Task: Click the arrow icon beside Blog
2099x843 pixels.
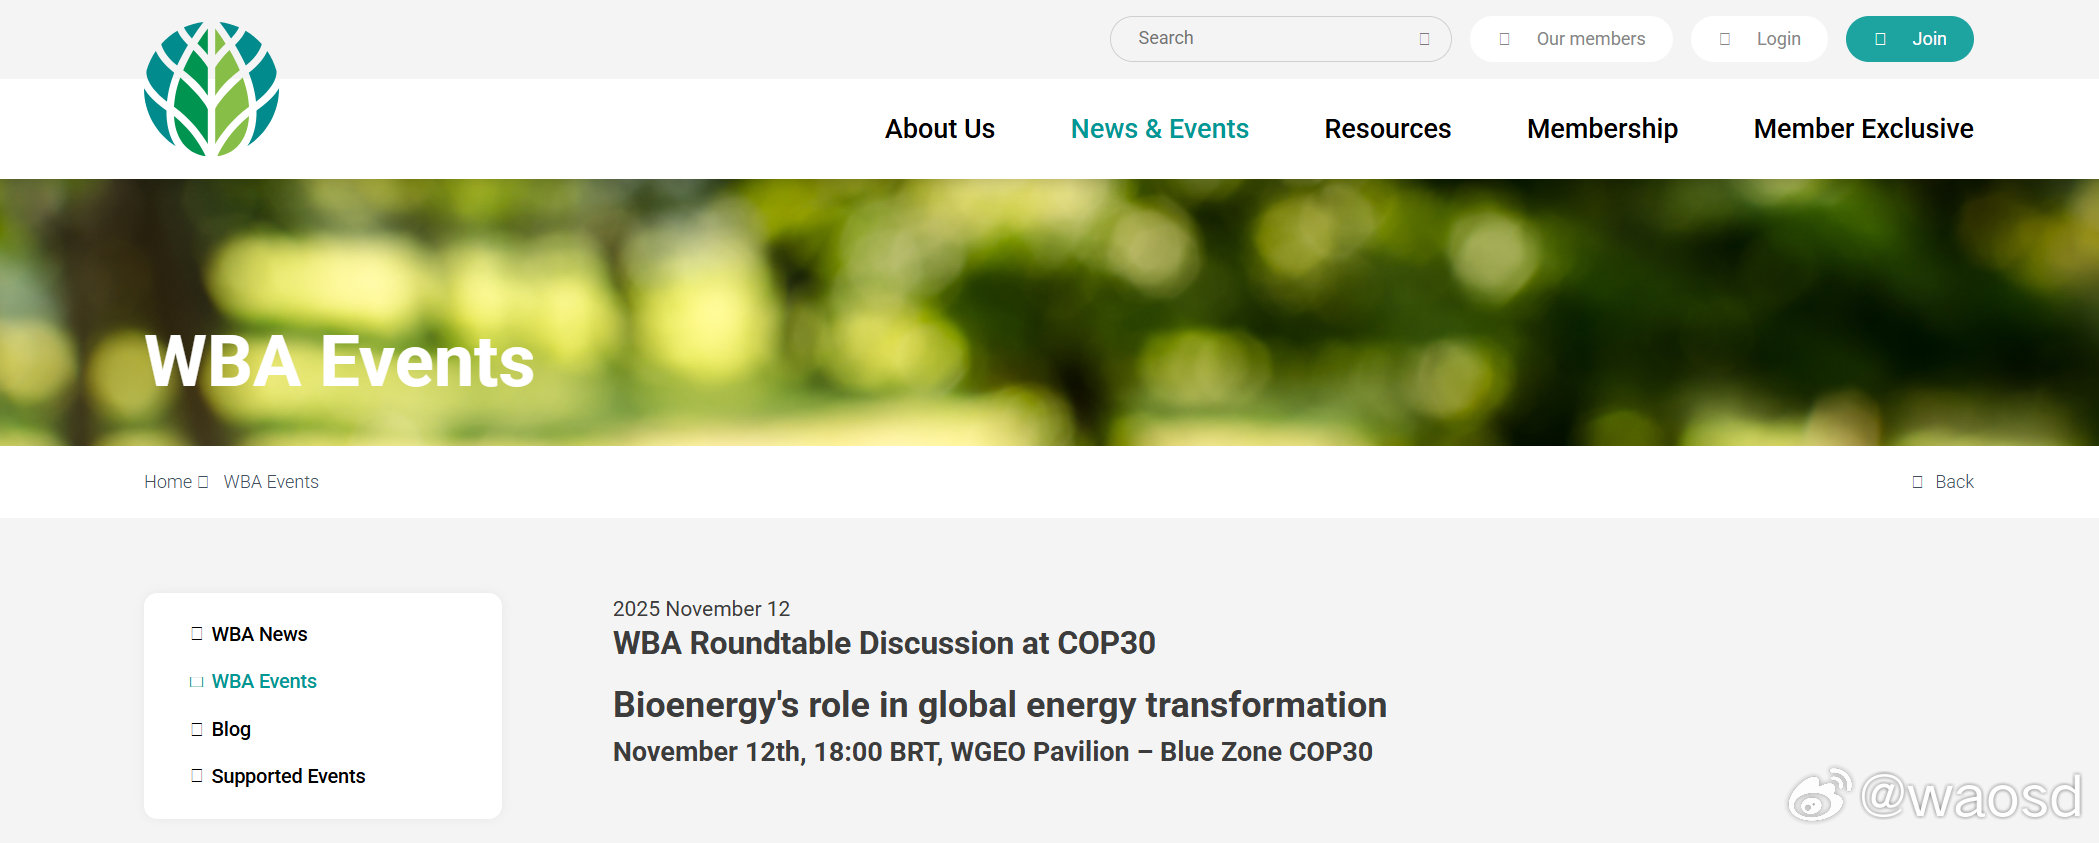Action: pos(196,729)
